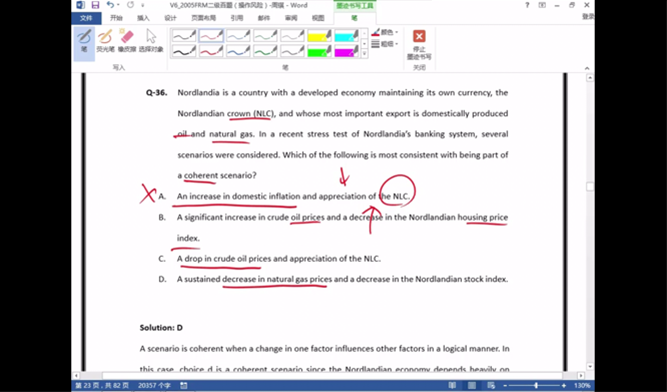Screen dimensions: 667x392
Task: Undo the last action in quick access toolbar
Action: (x=111, y=5)
